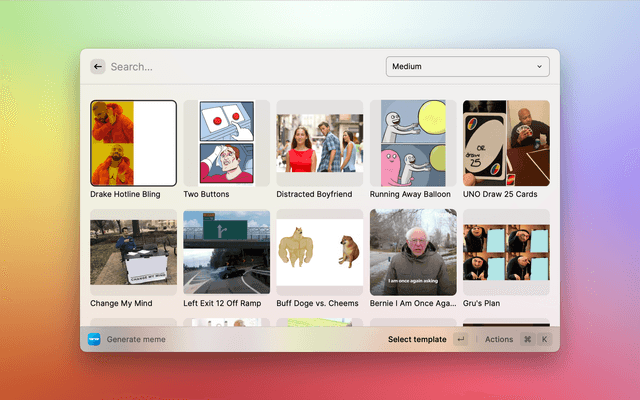Choose the Change My Mind template
Viewport: 640px width, 400px height.
pyautogui.click(x=133, y=252)
